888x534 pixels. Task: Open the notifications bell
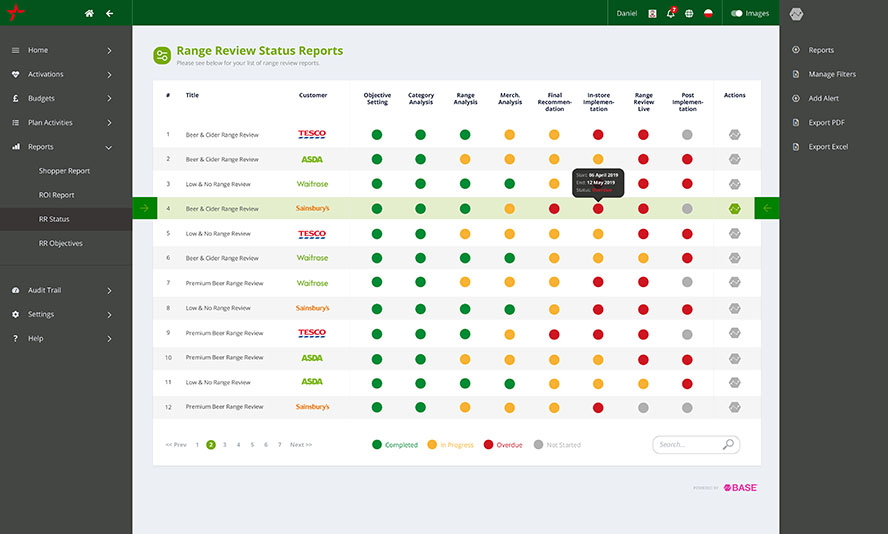click(x=671, y=13)
